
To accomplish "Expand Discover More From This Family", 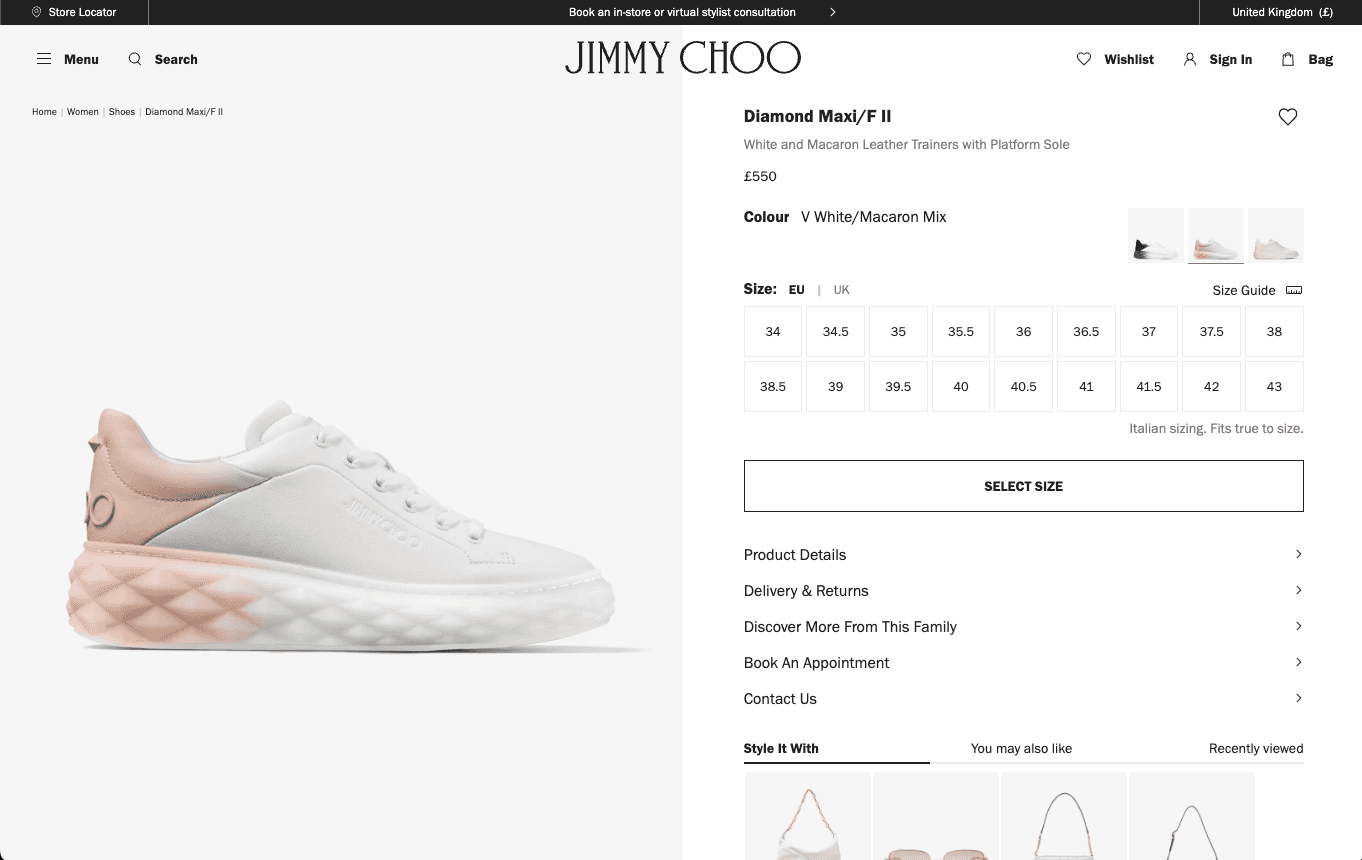I will pos(850,626).
